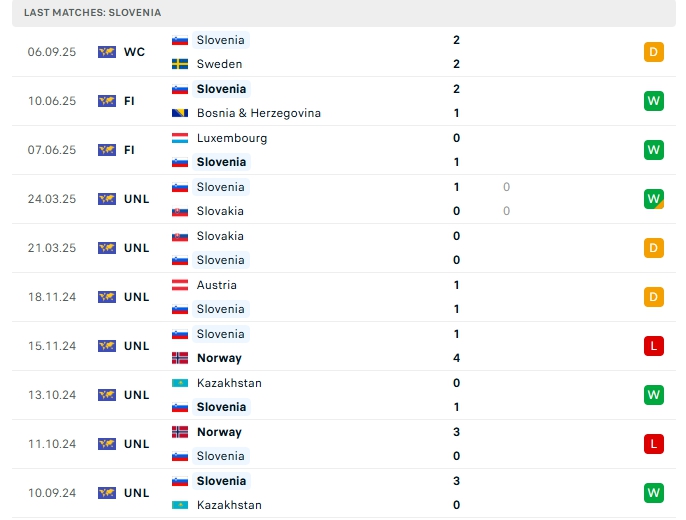Click the Sweden flag icon
686x520 pixels.
[x=180, y=64]
